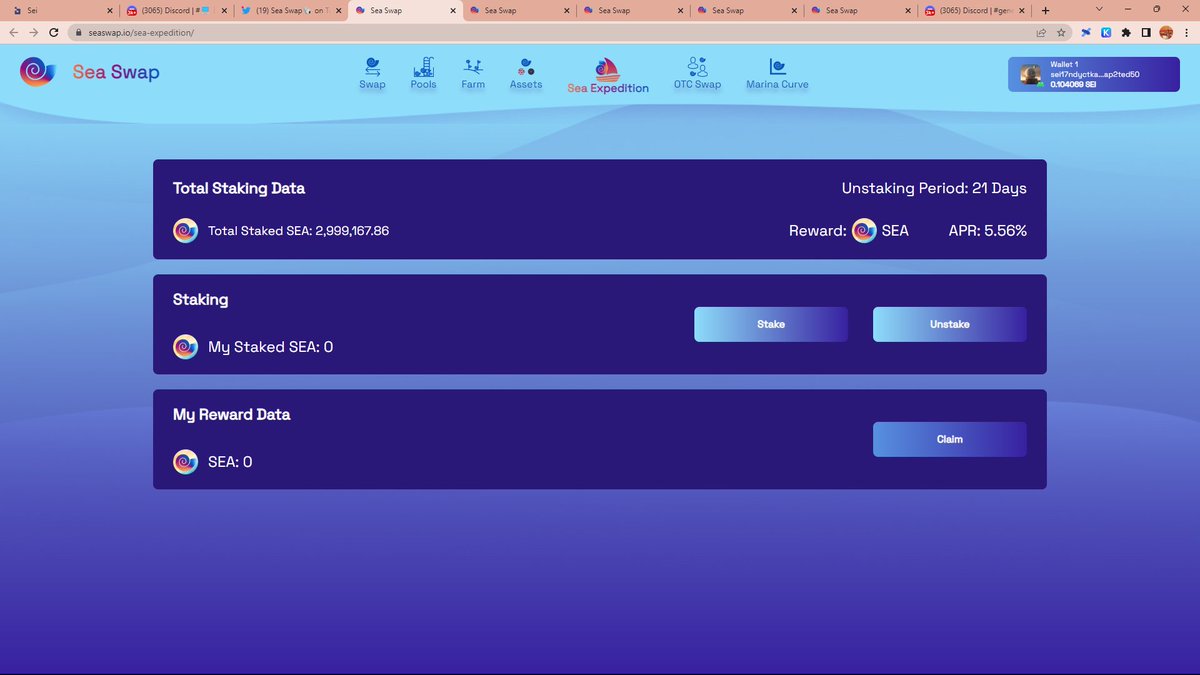Click the SEA reward token icon
The width and height of the screenshot is (1200, 675).
click(864, 231)
